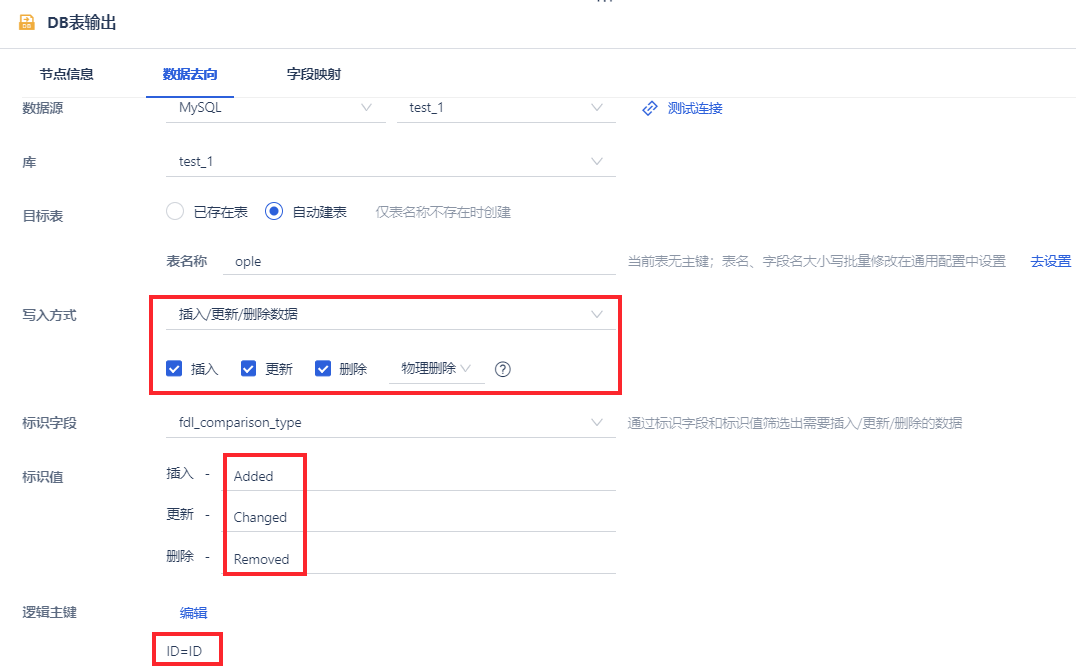The image size is (1076, 666).
Task: Disable the 更新 checkbox
Action: point(248,368)
